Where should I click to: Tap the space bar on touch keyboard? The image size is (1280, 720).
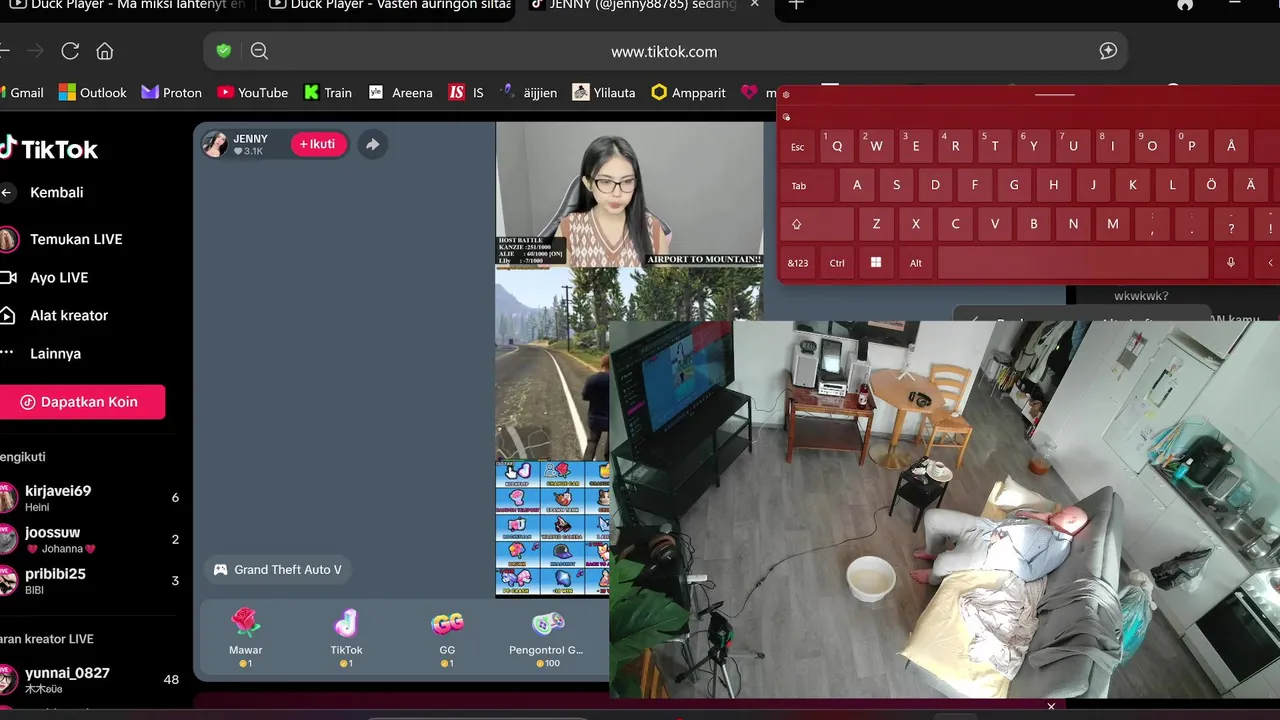coord(1073,263)
